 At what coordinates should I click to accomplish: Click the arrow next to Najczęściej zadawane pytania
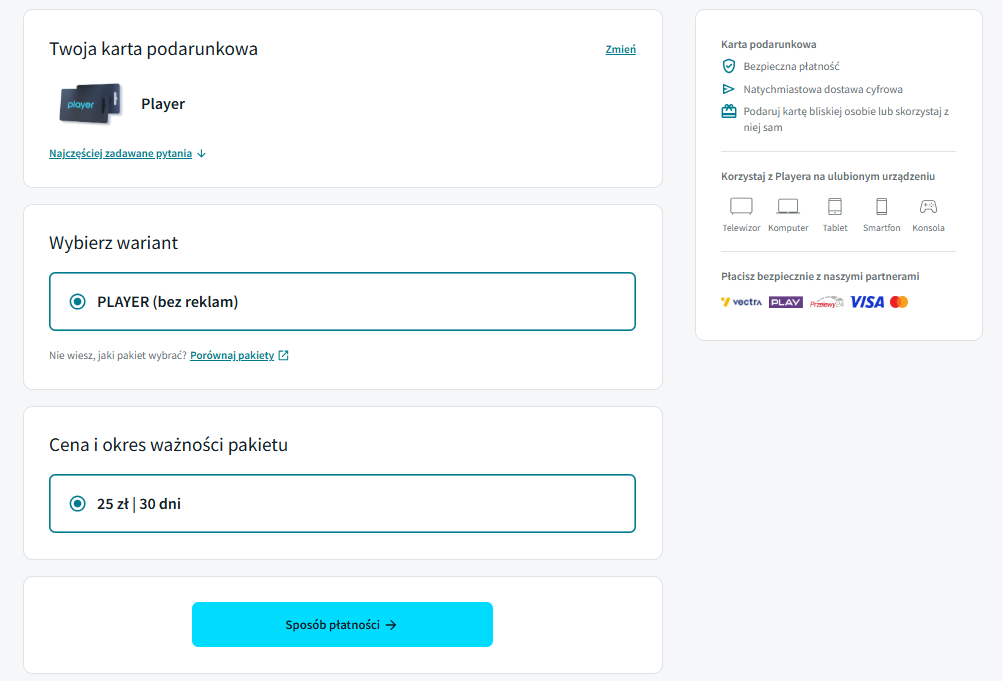pyautogui.click(x=201, y=153)
